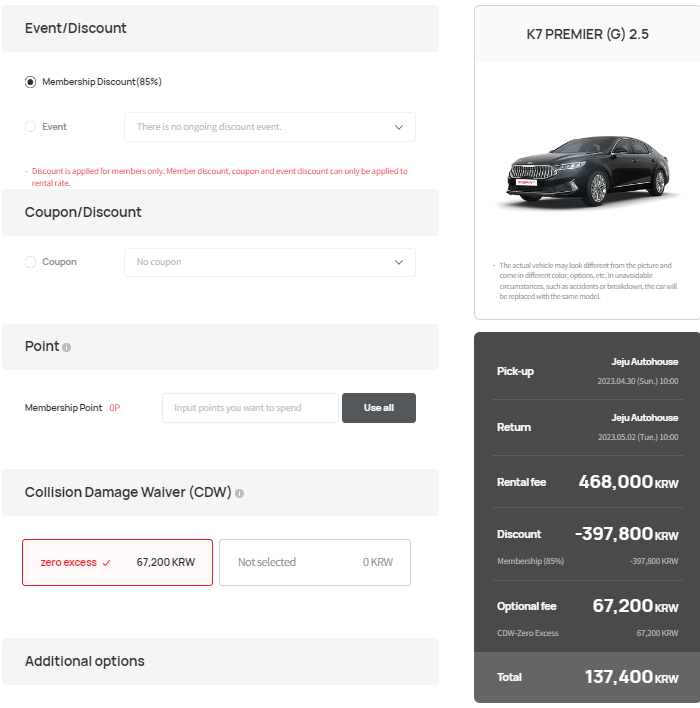Choose the Not selected CDW option
Screen dimensions: 700x708
coord(315,562)
